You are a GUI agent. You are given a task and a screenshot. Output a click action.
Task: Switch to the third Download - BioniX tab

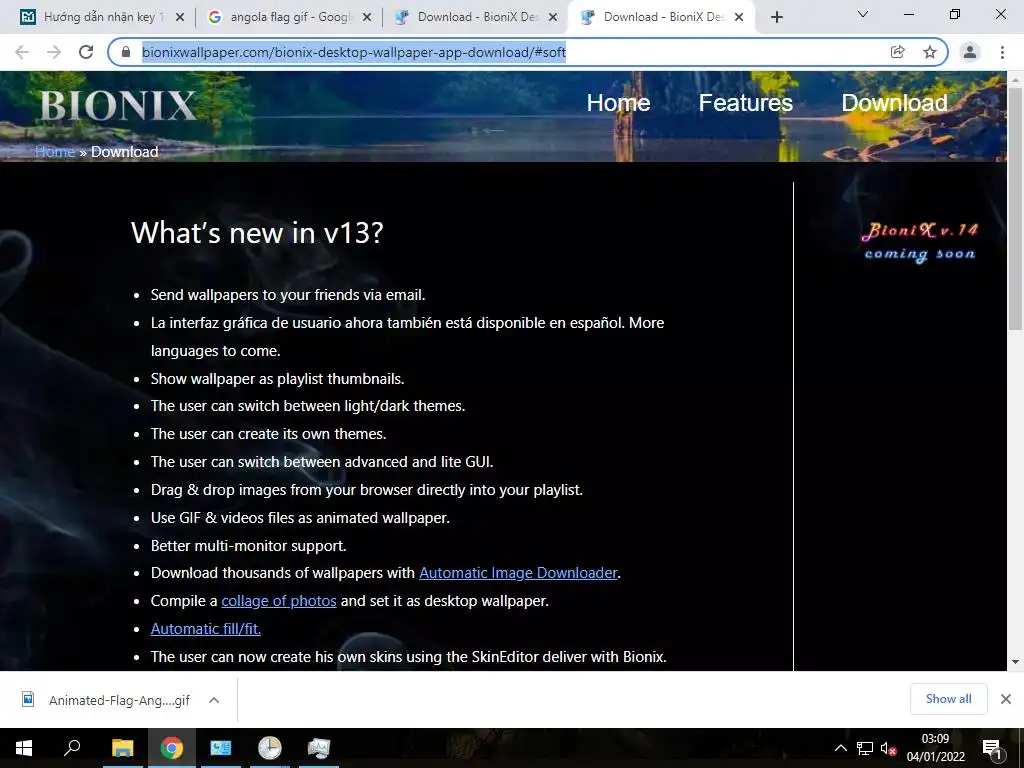point(477,17)
